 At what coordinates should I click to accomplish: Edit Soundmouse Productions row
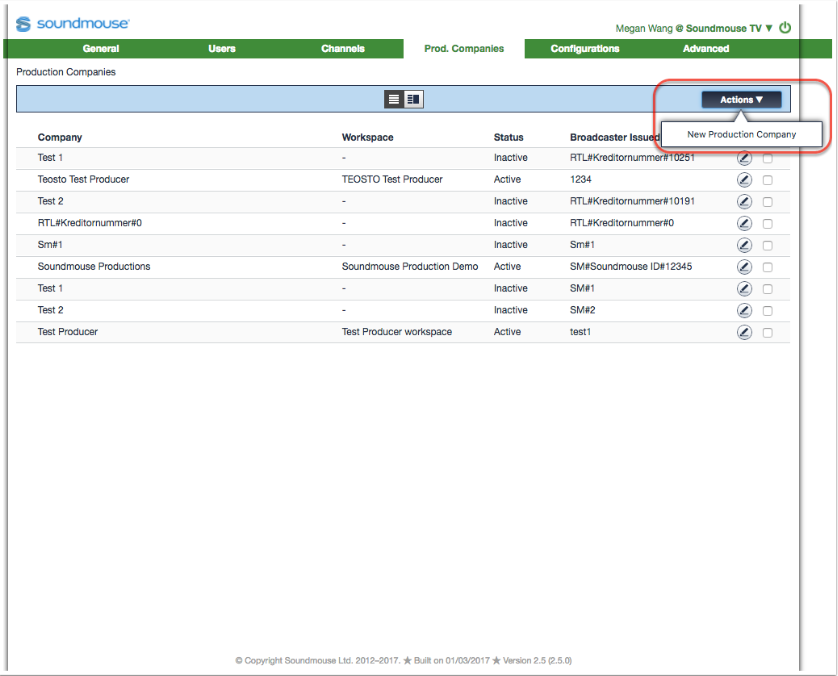point(744,267)
